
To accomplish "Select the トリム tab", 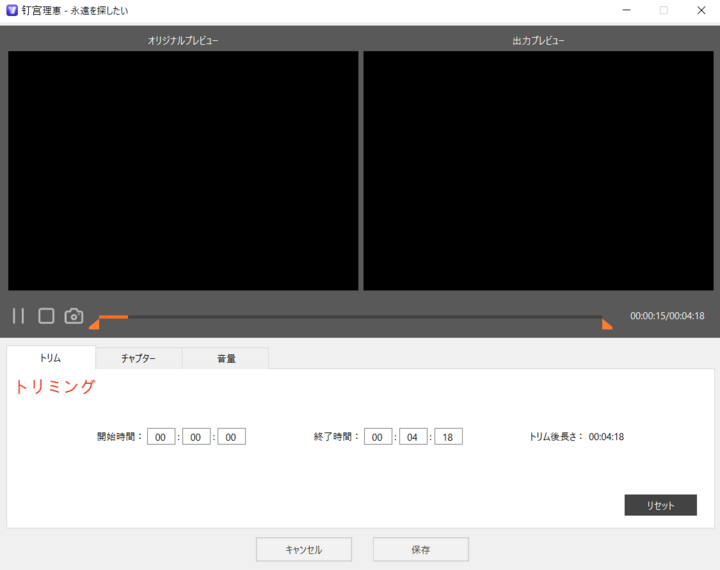I will click(51, 358).
